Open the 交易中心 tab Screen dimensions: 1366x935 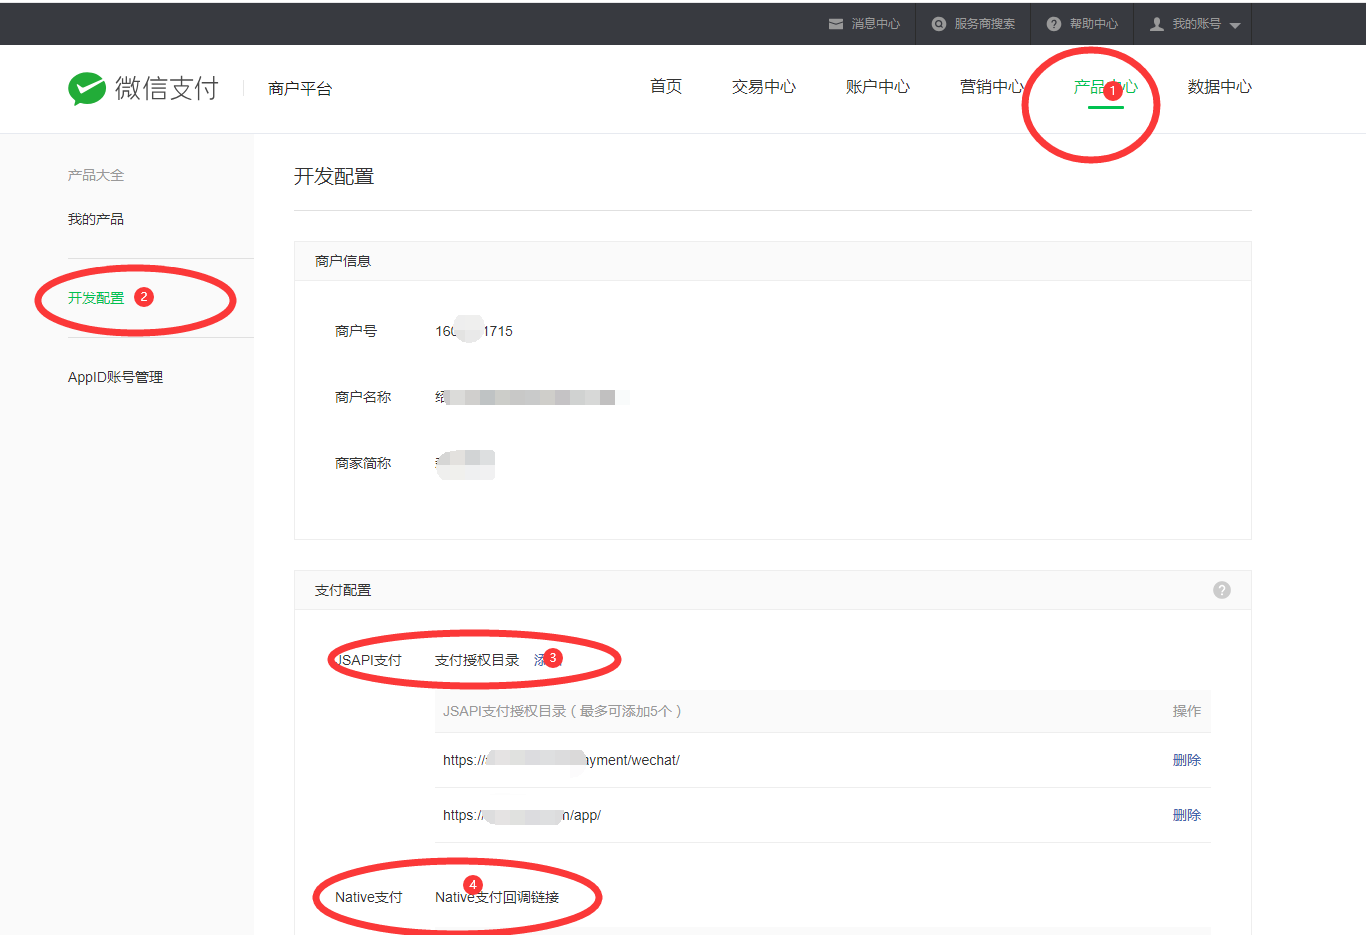[764, 87]
